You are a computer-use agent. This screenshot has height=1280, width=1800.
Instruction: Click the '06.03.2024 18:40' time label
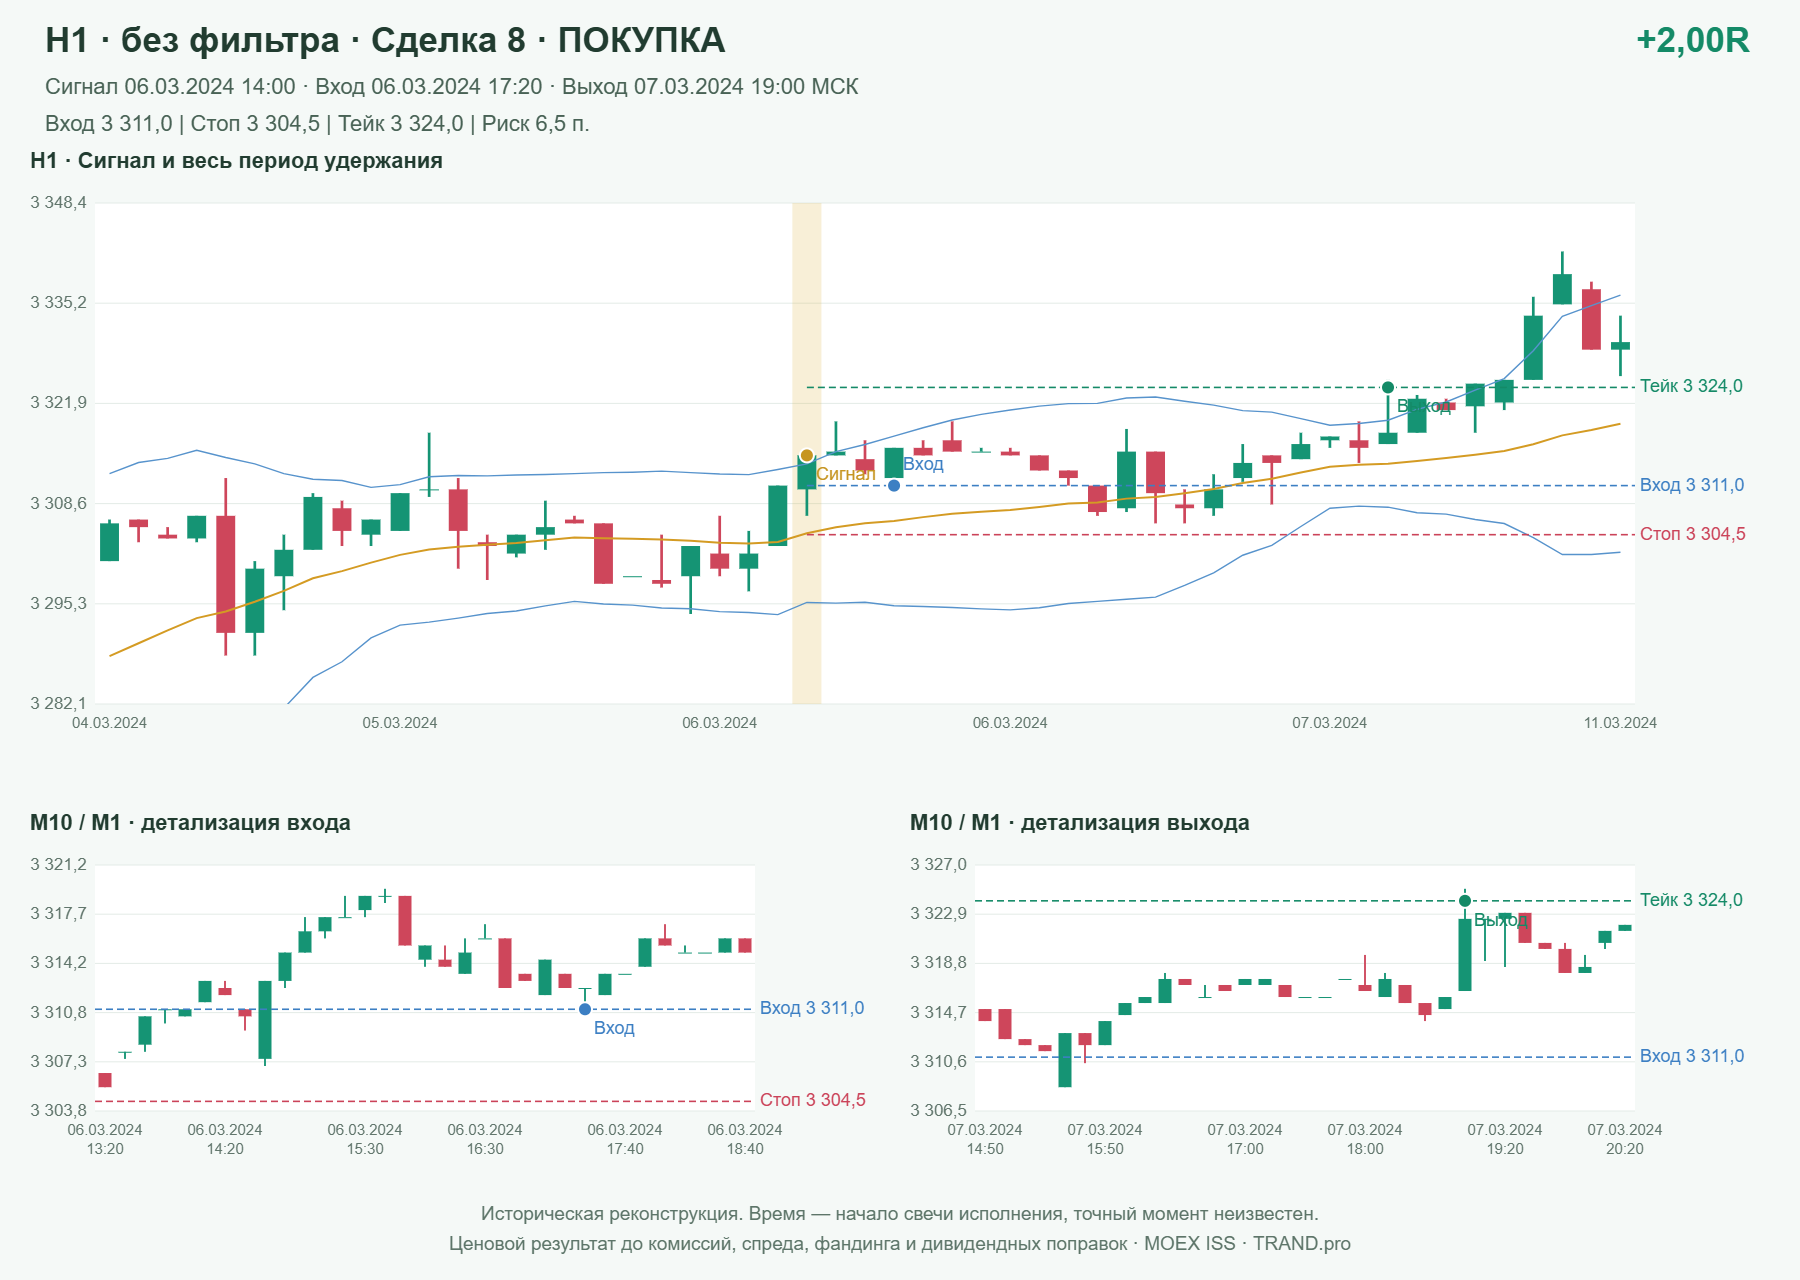tap(745, 1139)
